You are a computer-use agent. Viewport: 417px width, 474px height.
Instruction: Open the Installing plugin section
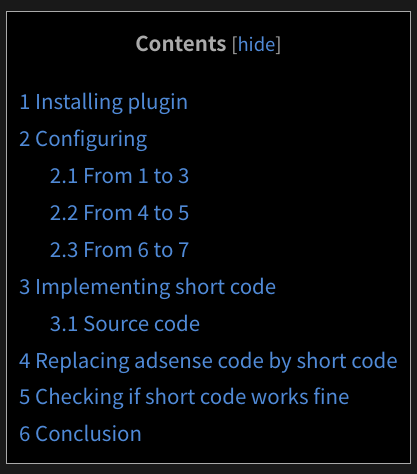103,102
